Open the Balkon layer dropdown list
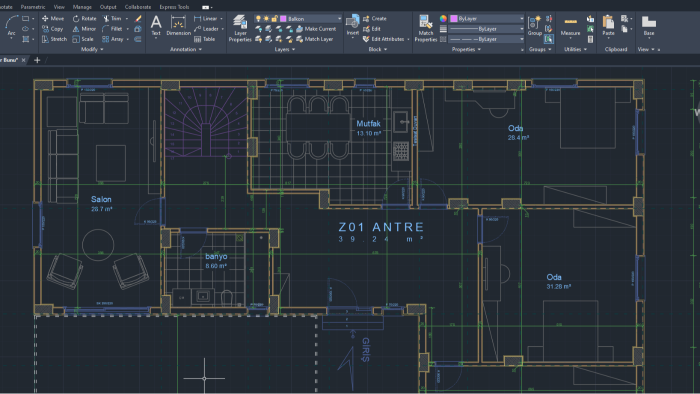 click(x=339, y=18)
